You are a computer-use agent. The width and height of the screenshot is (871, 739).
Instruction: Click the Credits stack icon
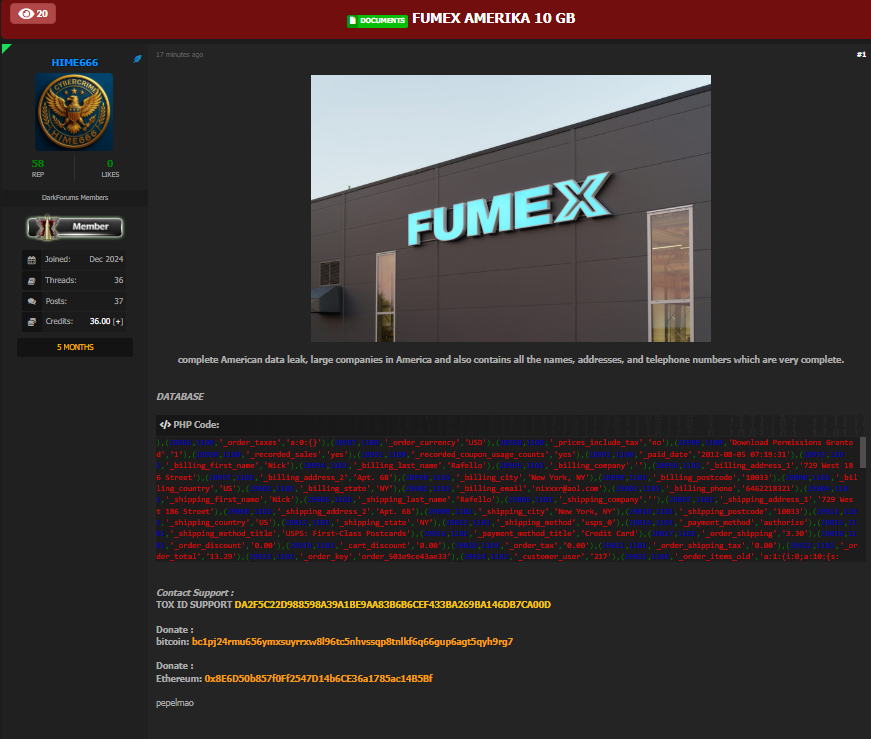(x=32, y=321)
